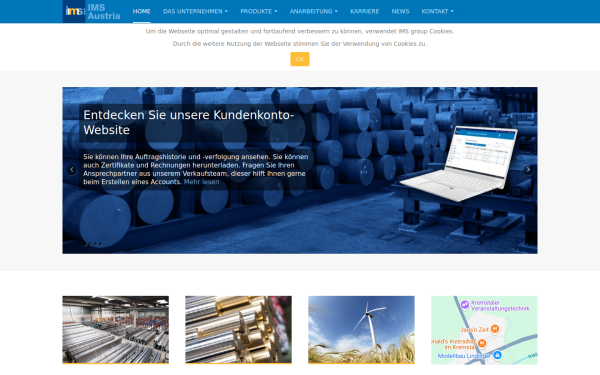Follow the Mehr lesen link
The width and height of the screenshot is (600, 375).
pyautogui.click(x=201, y=182)
